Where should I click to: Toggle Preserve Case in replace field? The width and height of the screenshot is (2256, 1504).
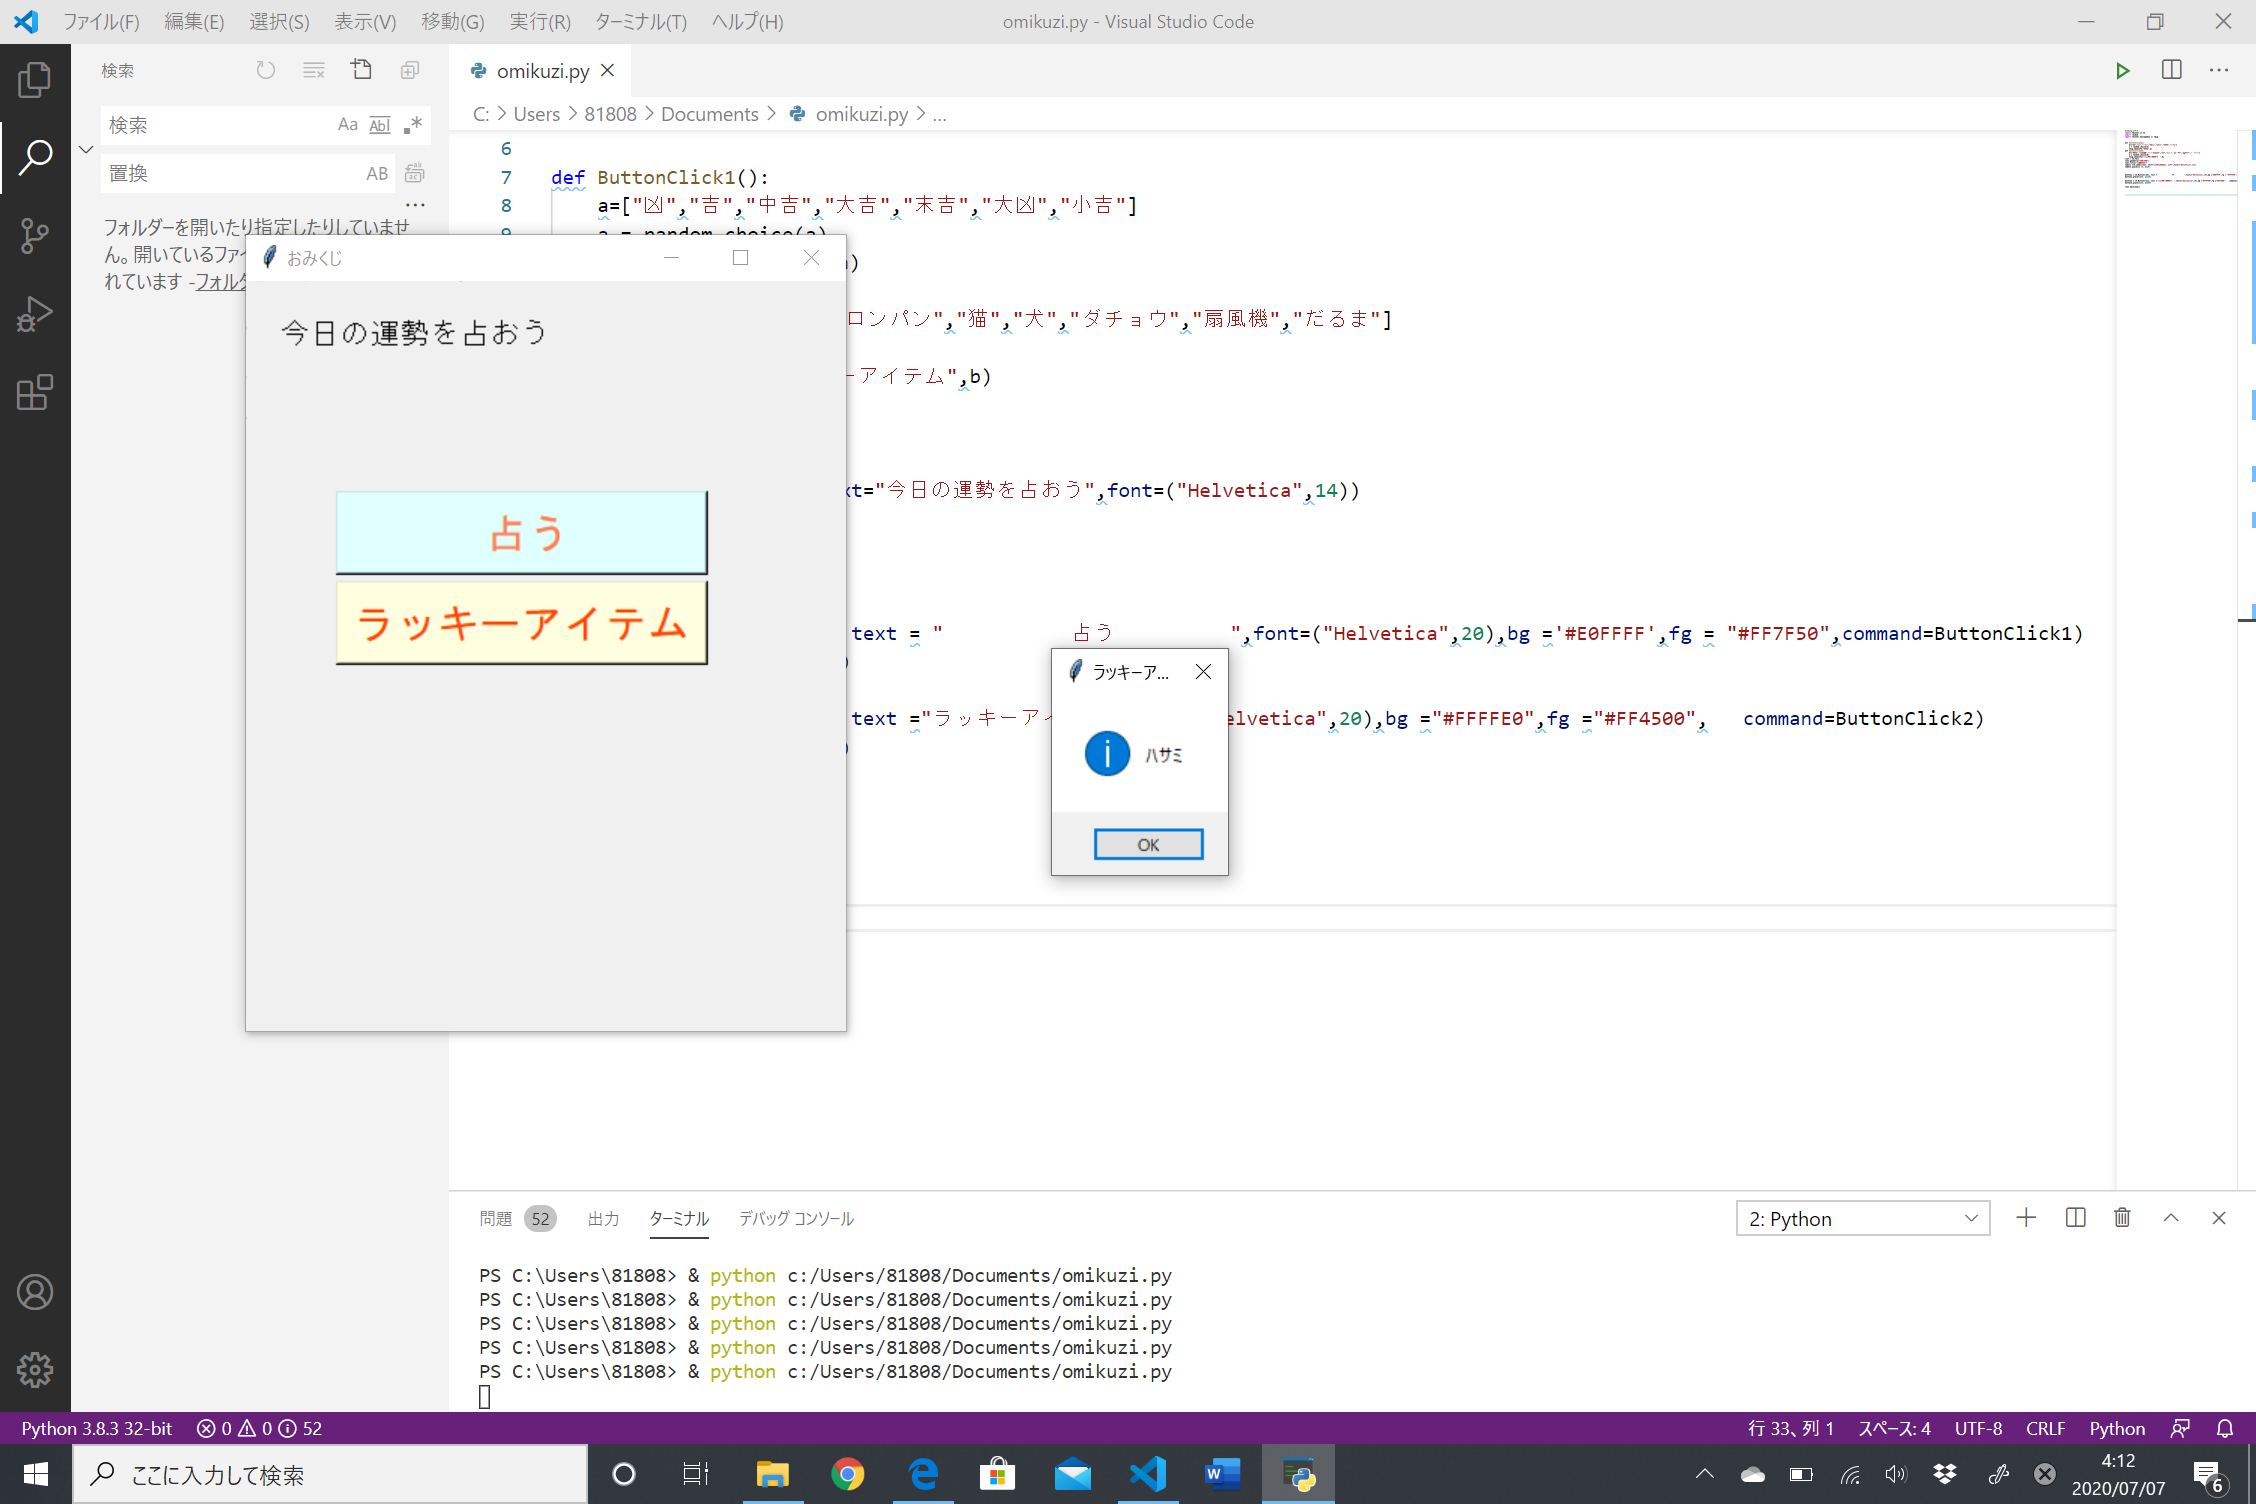377,173
